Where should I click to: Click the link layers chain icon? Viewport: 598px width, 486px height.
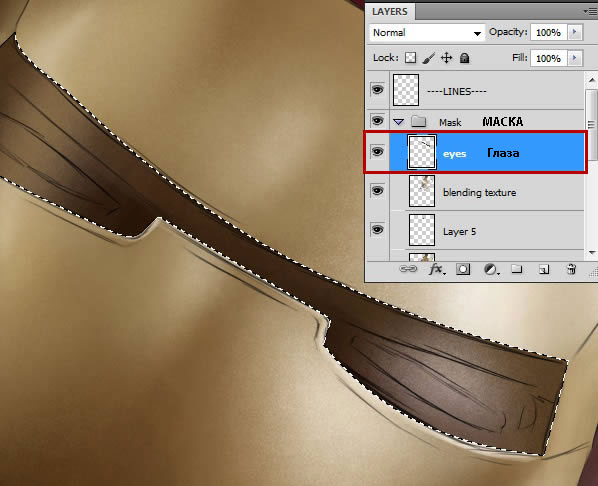click(x=408, y=269)
